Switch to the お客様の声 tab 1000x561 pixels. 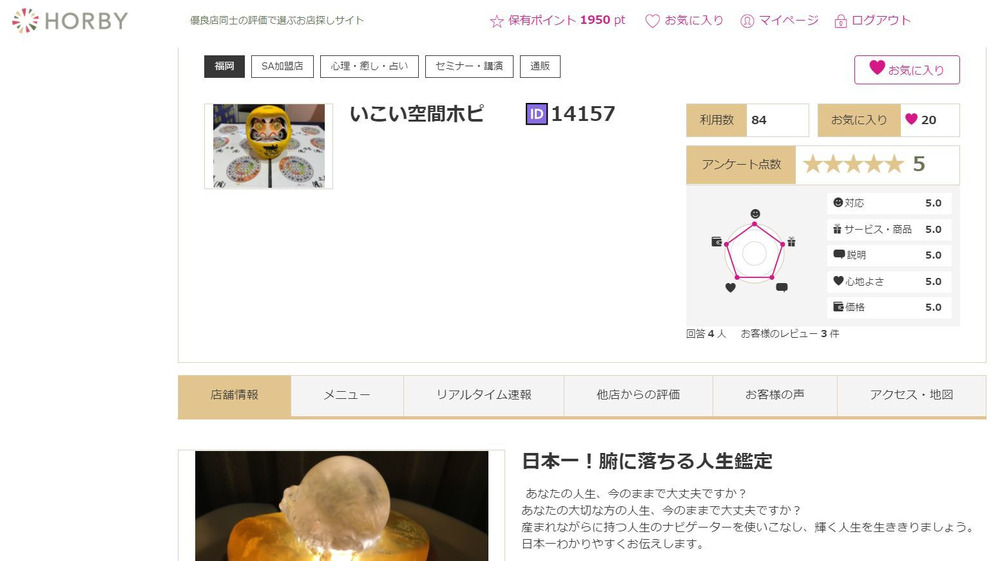pyautogui.click(x=774, y=395)
